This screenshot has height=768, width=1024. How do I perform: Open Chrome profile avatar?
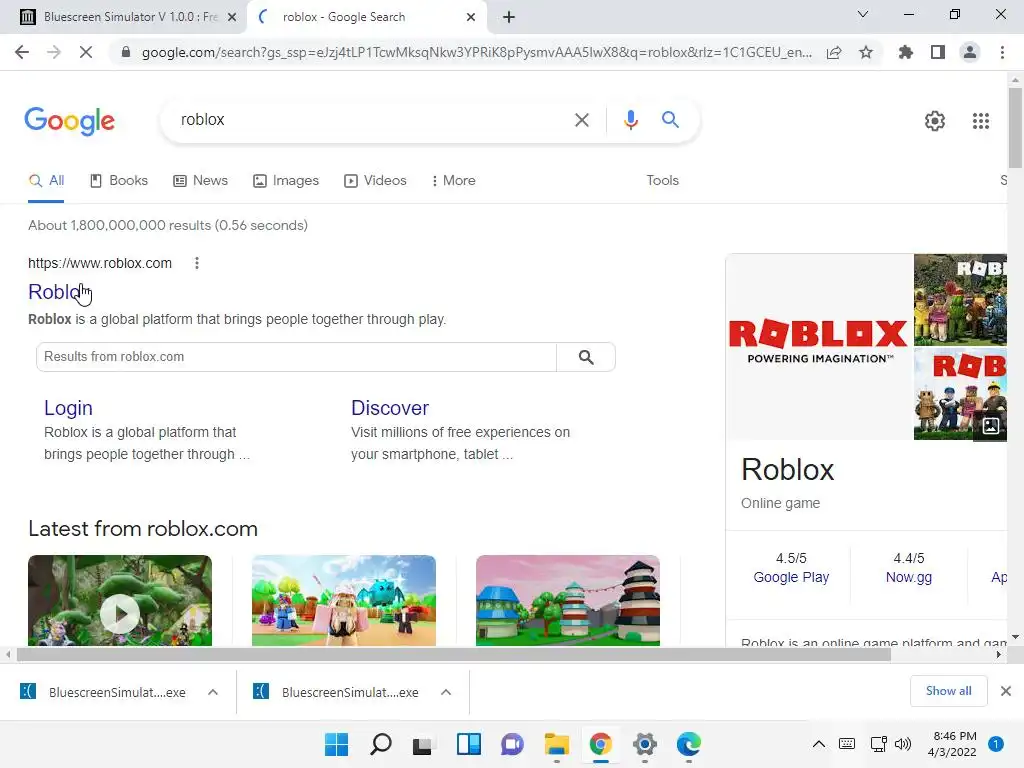pyautogui.click(x=970, y=52)
